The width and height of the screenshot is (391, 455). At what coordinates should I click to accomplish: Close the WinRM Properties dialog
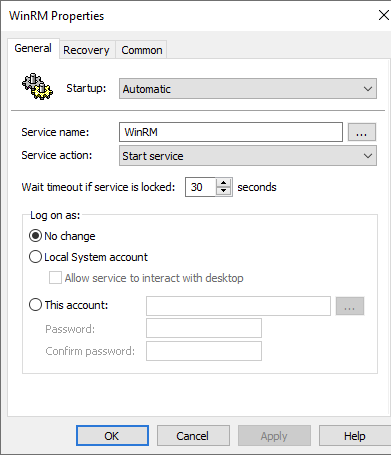(384, 15)
